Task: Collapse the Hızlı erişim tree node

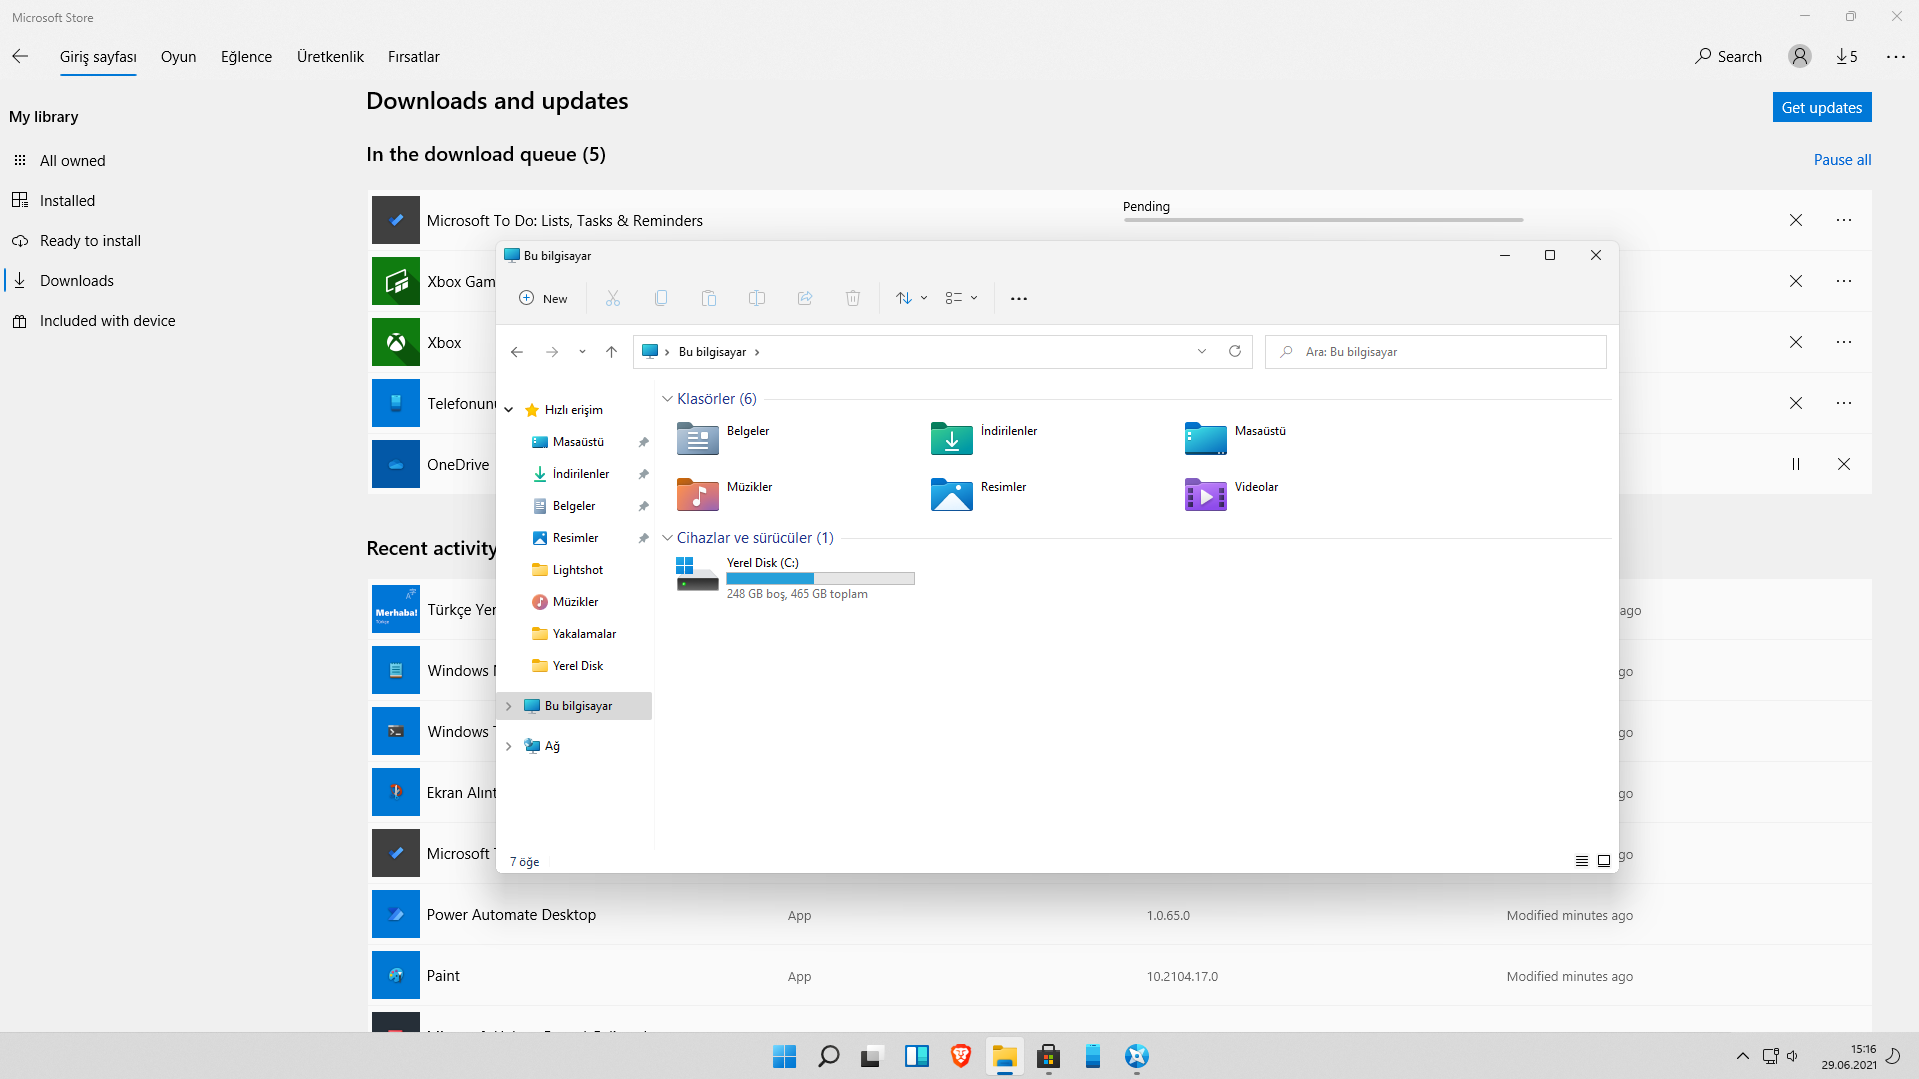Action: [509, 410]
